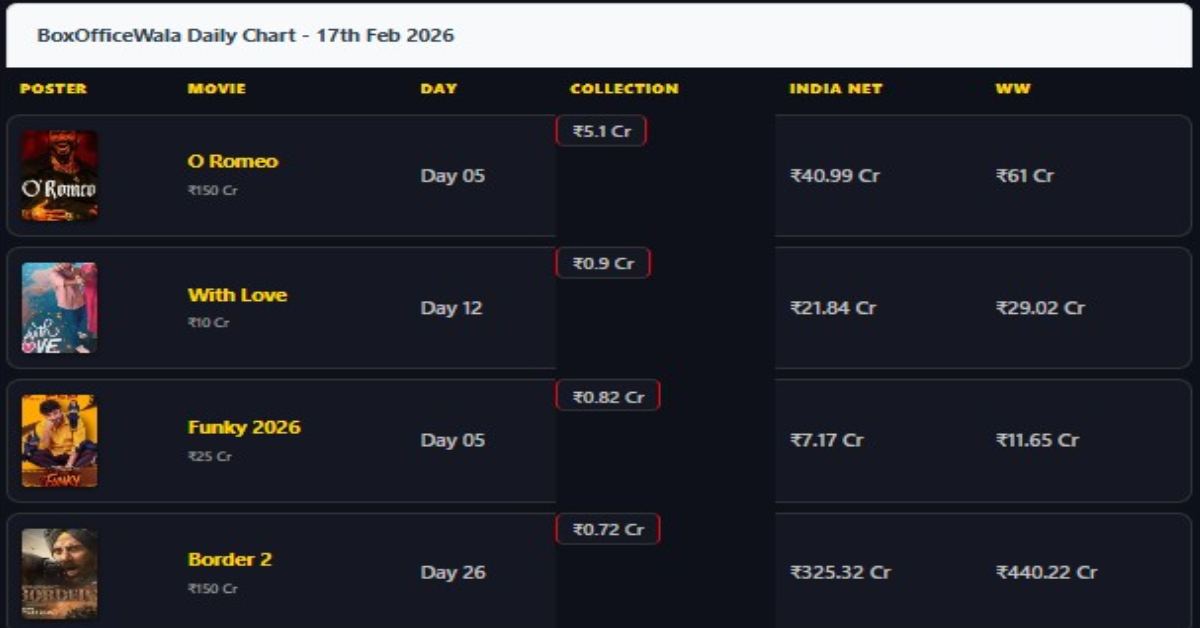This screenshot has height=628, width=1200.
Task: Click the Daily Chart heading for 17th Feb
Action: [246, 34]
